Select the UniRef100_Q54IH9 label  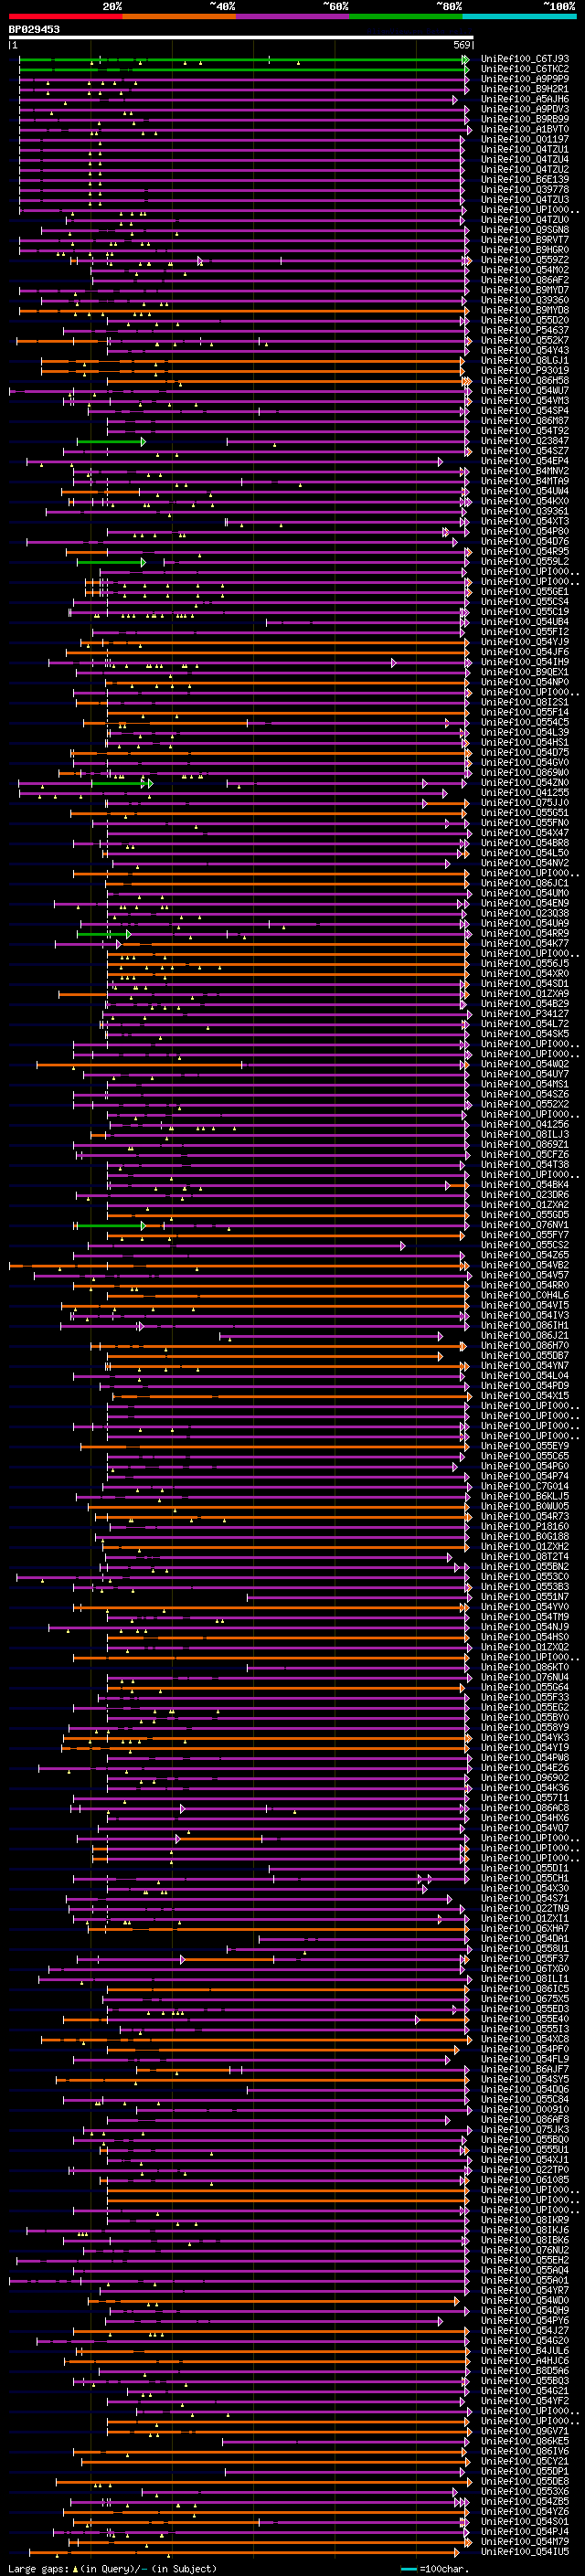coord(525,662)
